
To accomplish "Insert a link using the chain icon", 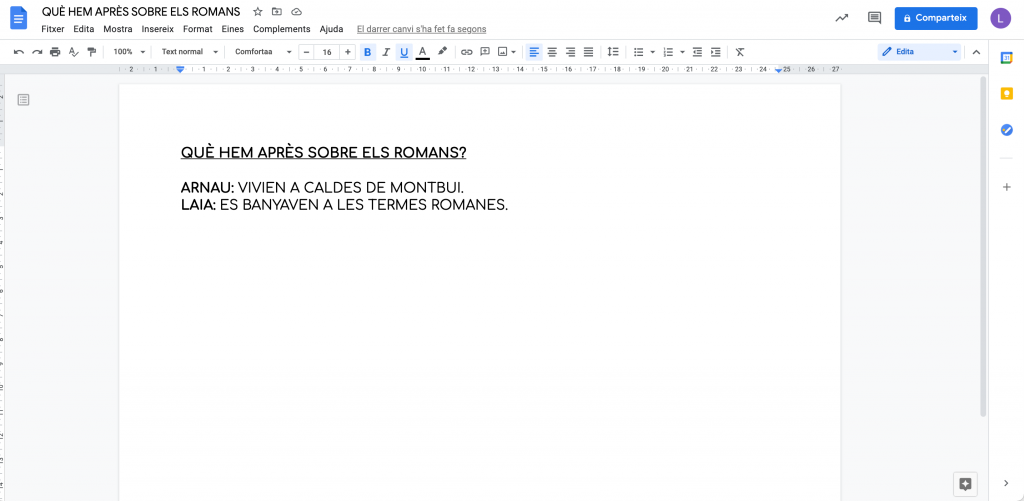I will pyautogui.click(x=466, y=52).
